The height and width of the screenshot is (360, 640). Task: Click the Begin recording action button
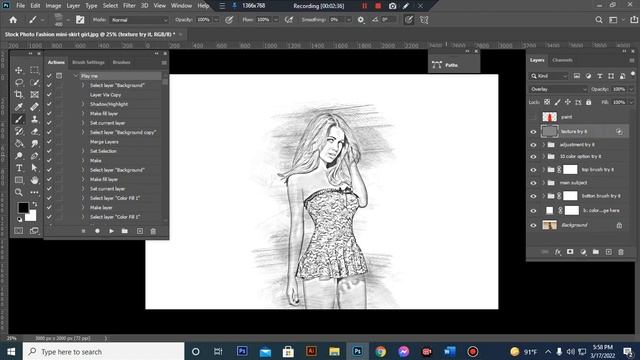(97, 231)
